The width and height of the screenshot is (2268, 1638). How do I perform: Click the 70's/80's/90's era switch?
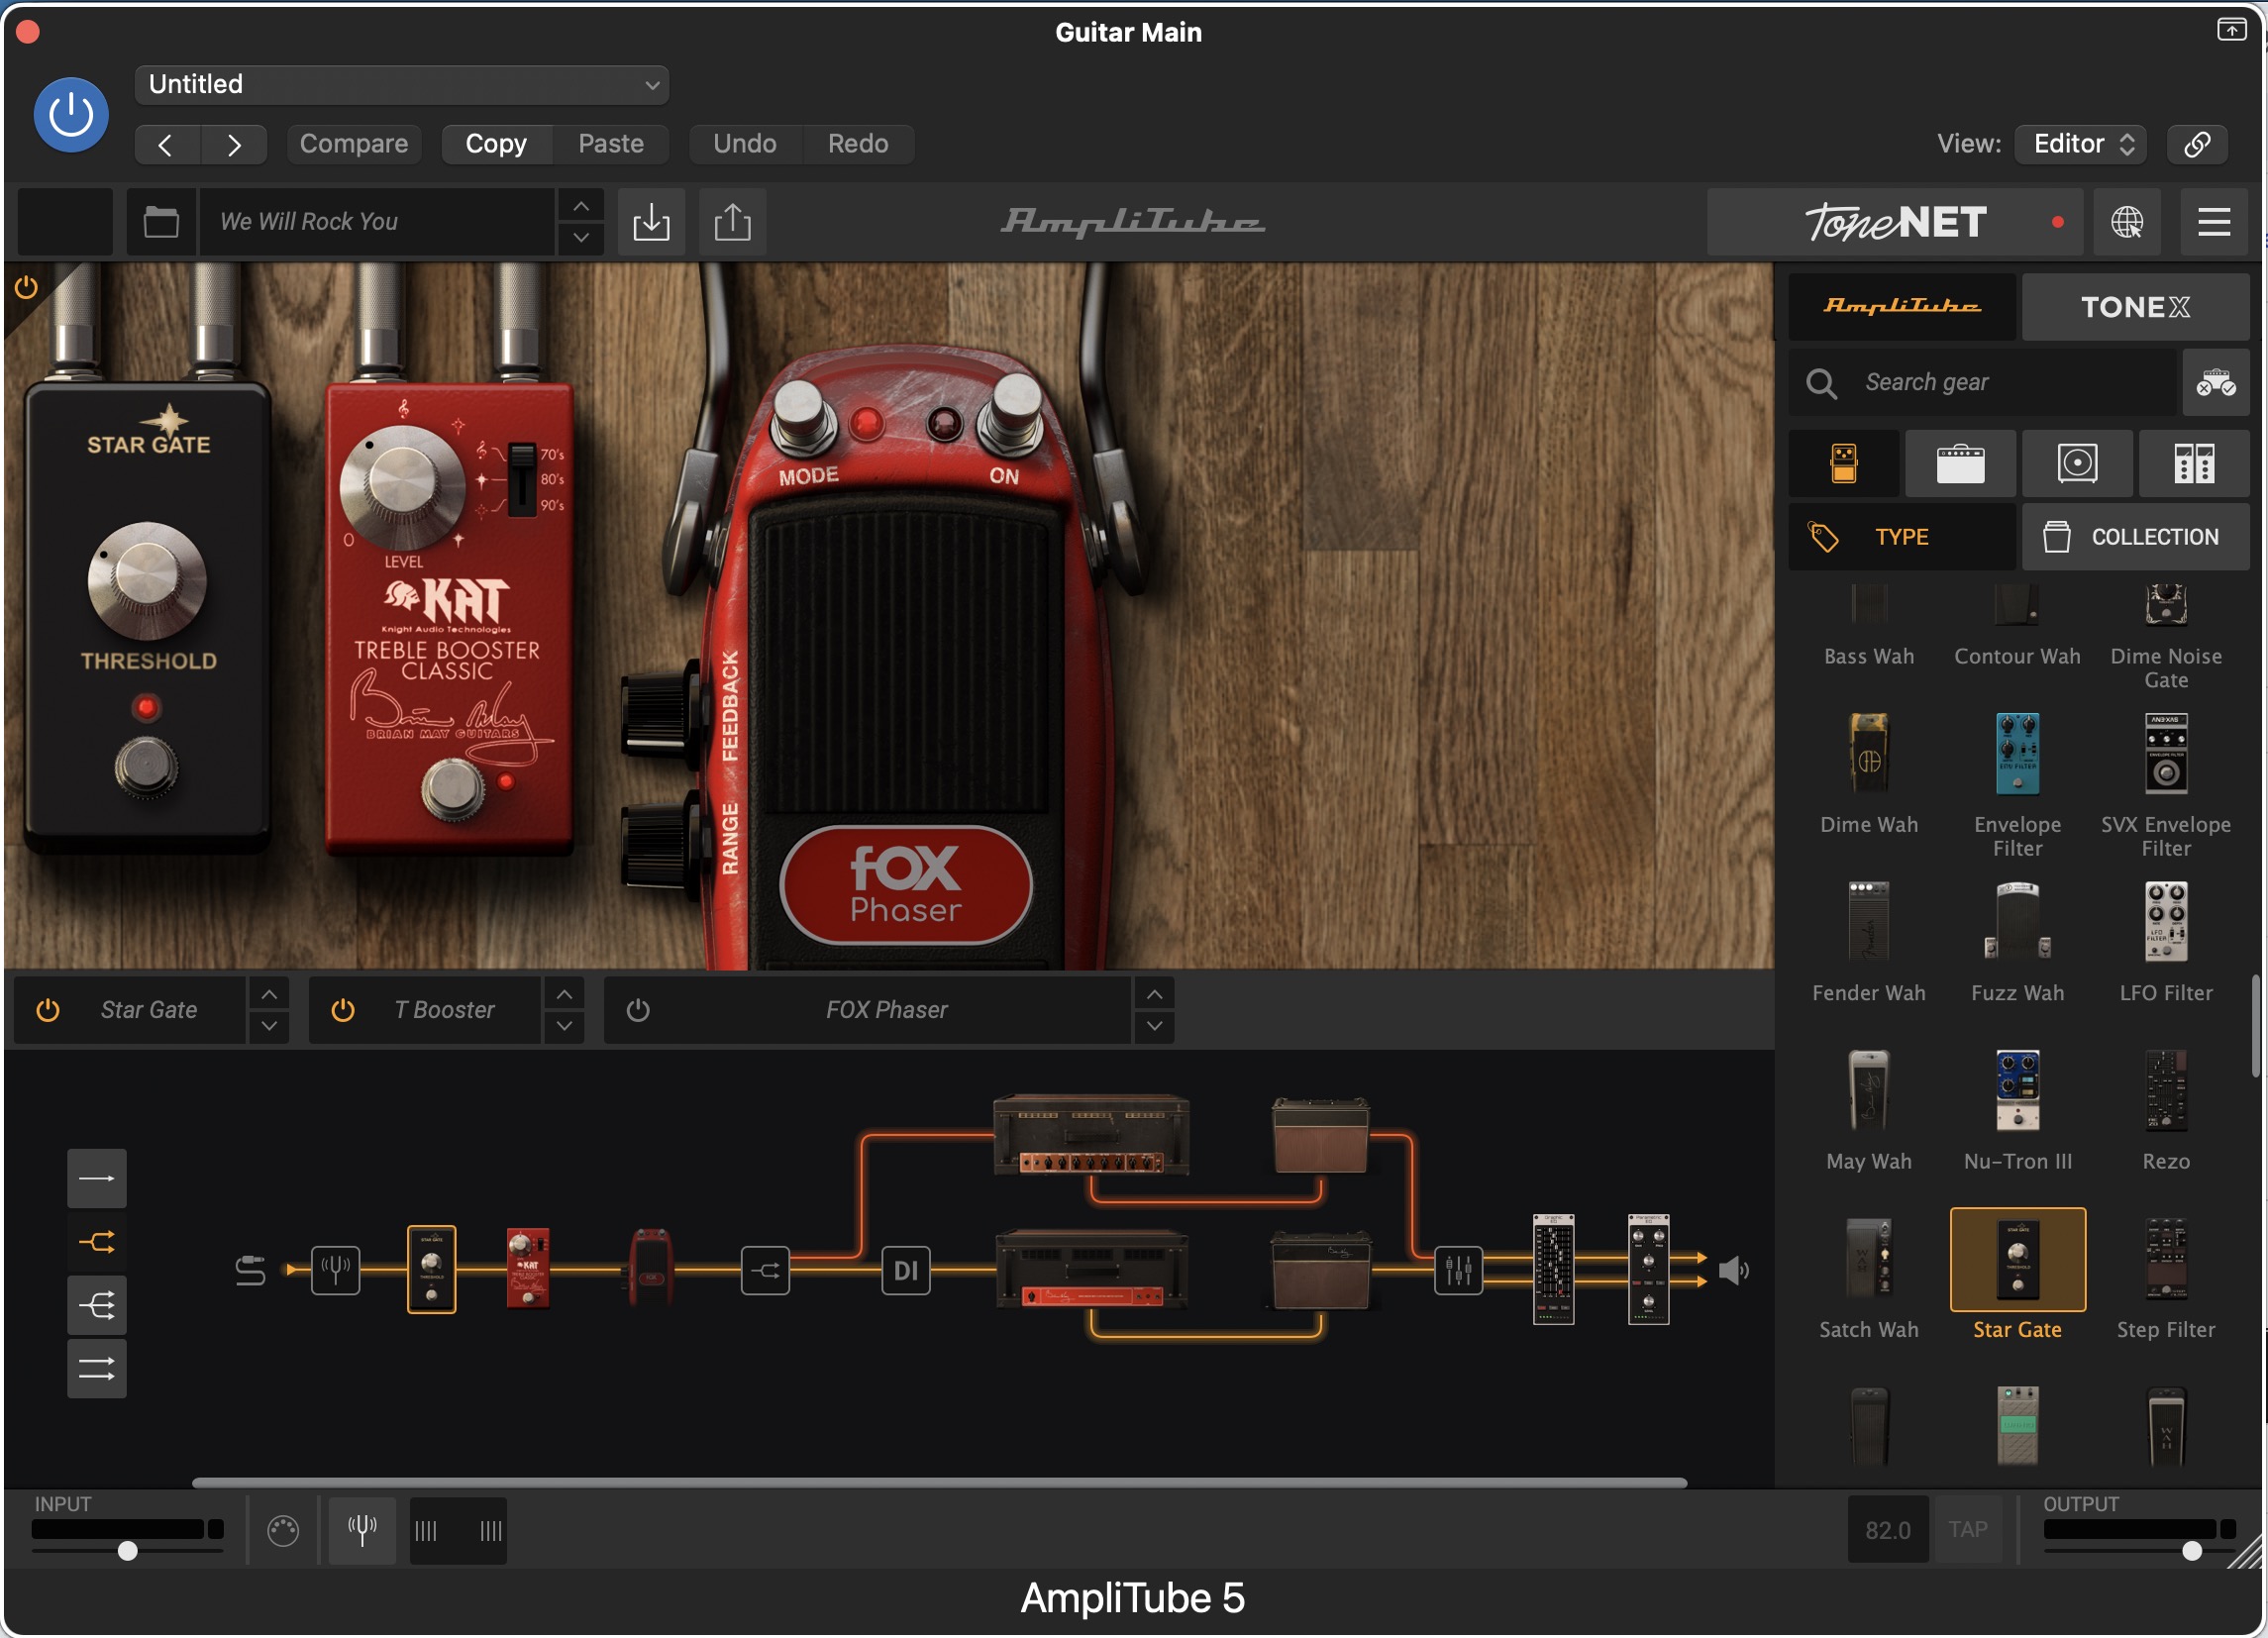click(520, 478)
